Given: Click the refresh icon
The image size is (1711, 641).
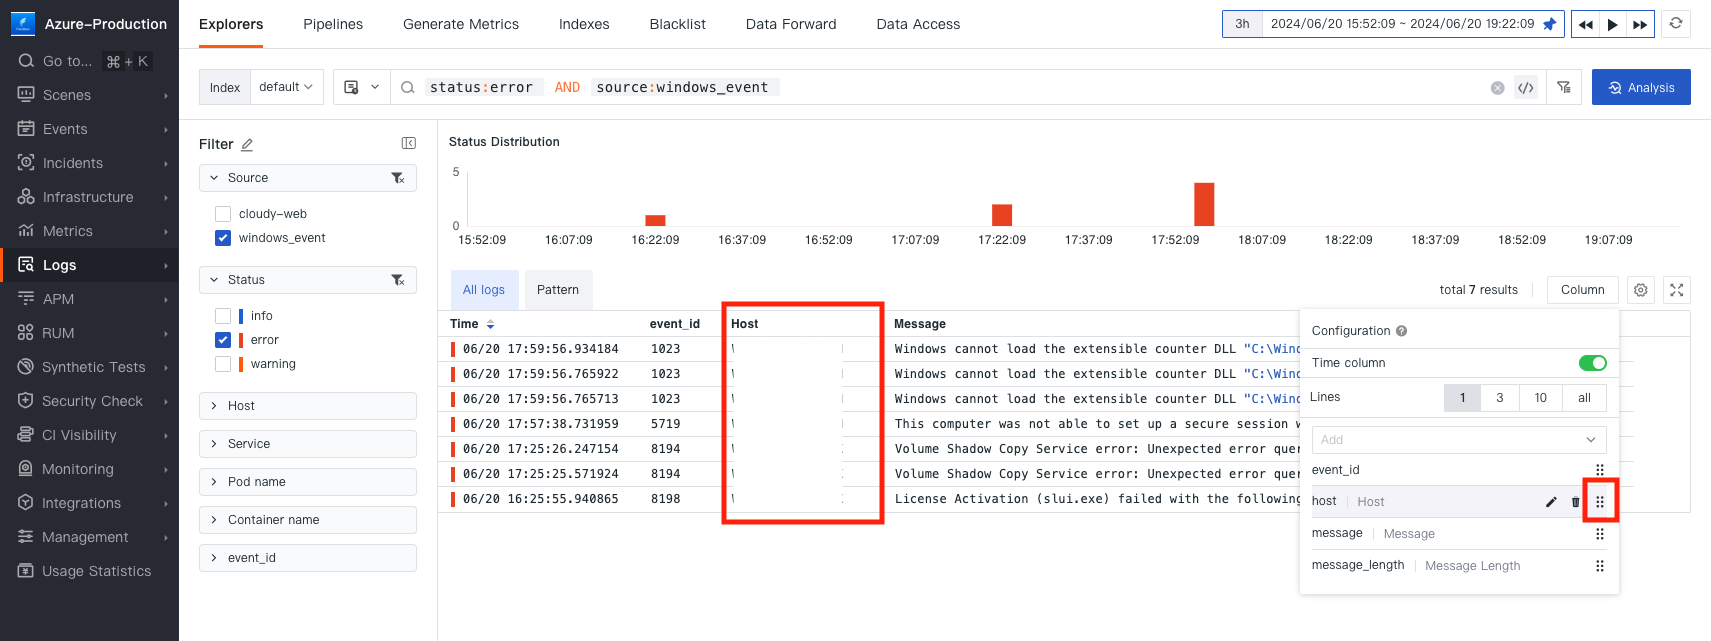Looking at the screenshot, I should tap(1676, 23).
